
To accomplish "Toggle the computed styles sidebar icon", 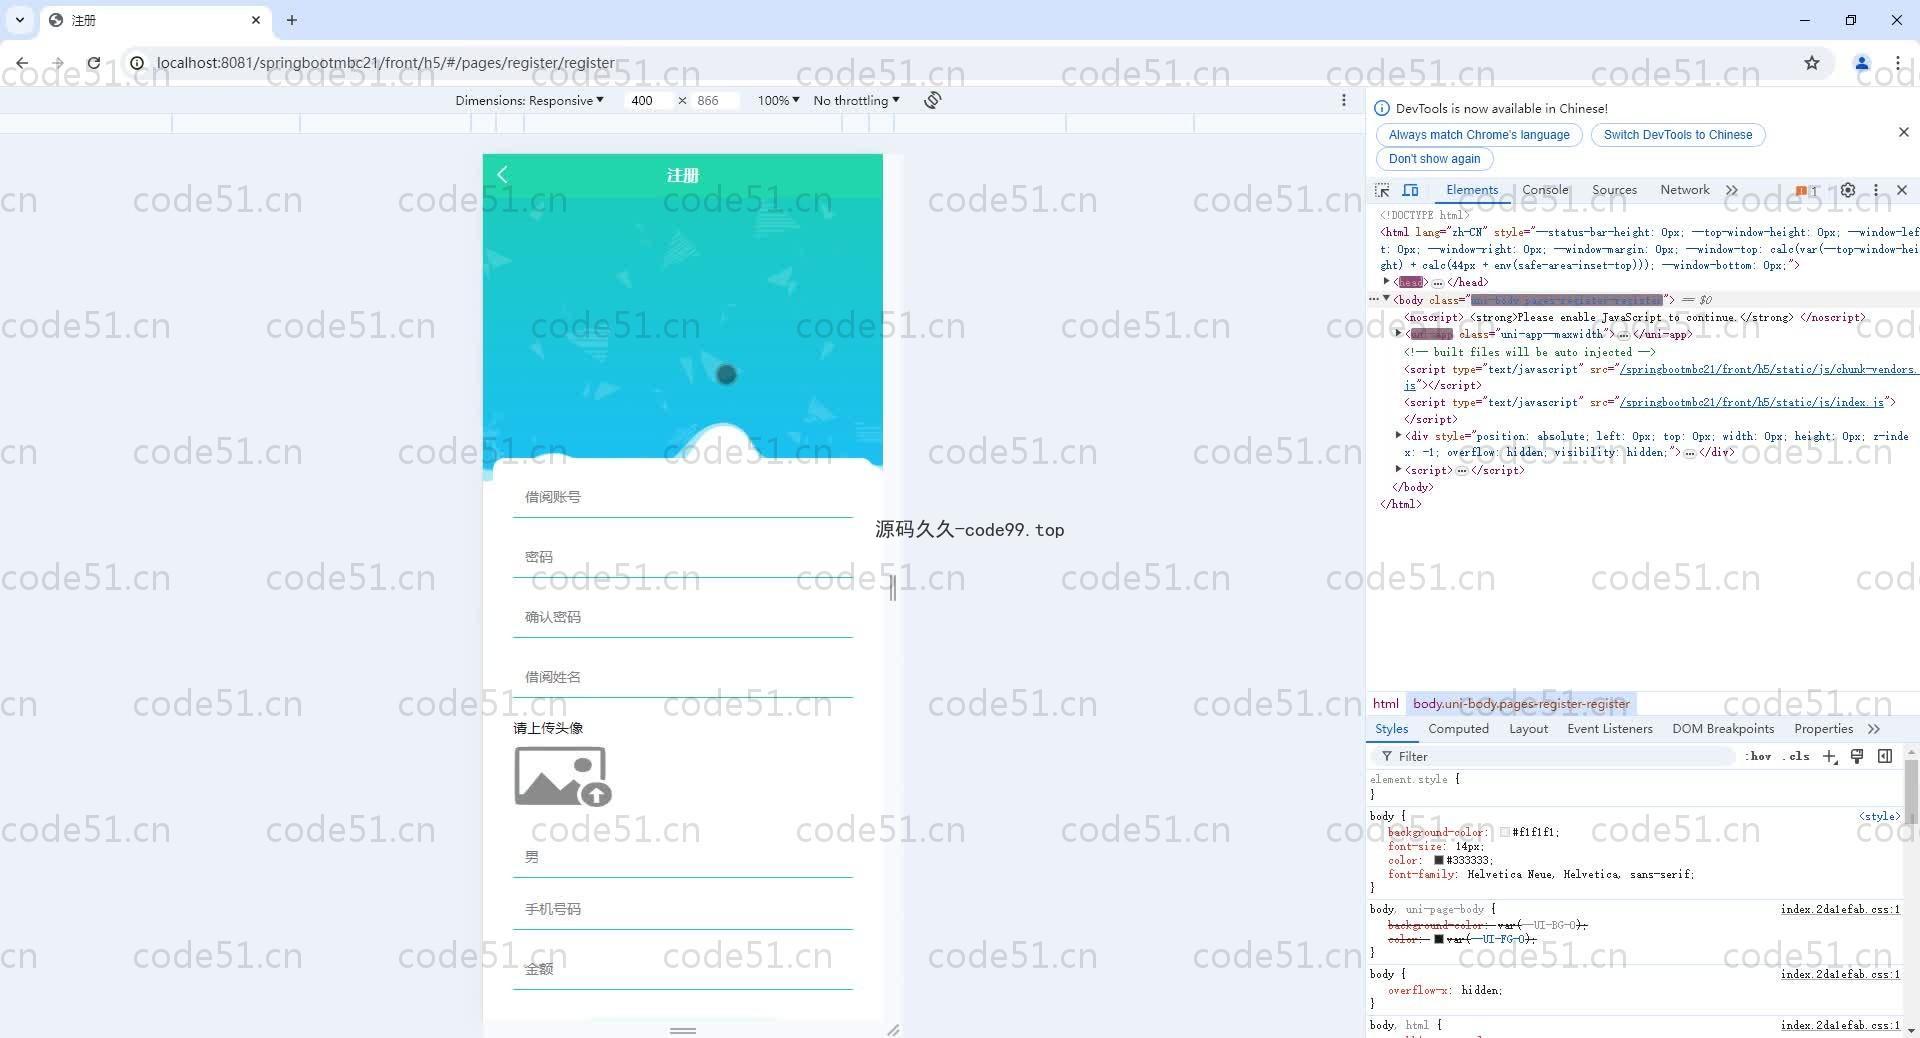I will [x=1885, y=757].
